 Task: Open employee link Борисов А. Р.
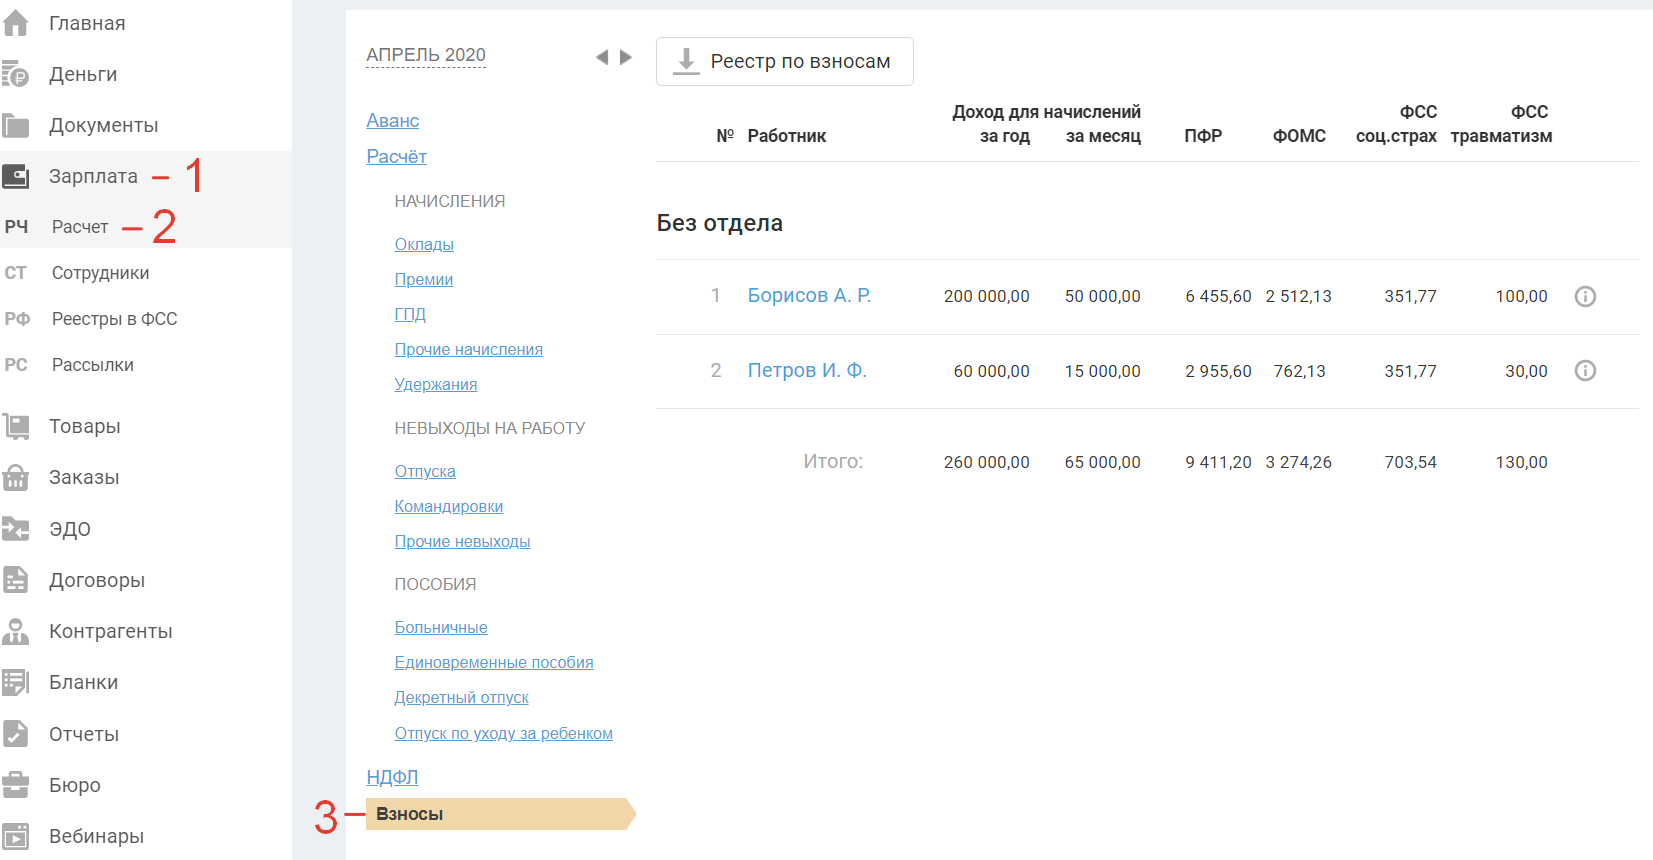(809, 295)
